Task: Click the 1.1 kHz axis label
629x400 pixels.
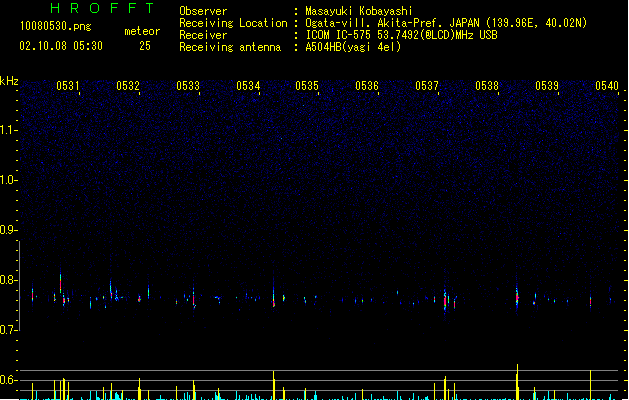Action: (8, 130)
